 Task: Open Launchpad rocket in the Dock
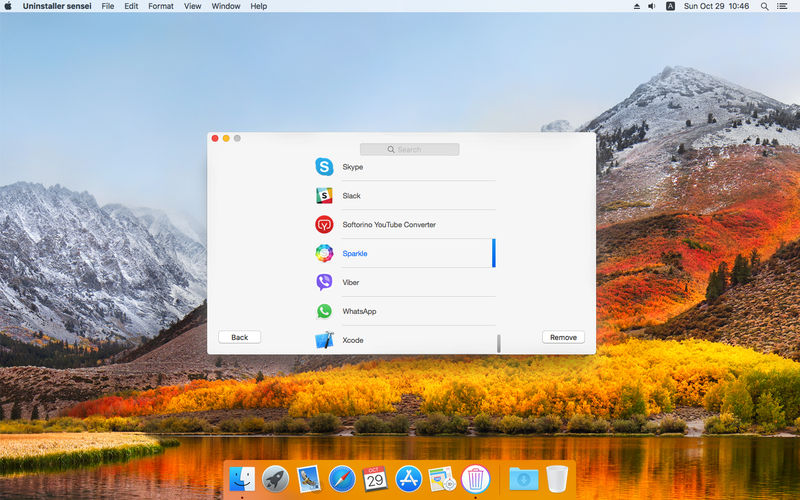pos(275,479)
